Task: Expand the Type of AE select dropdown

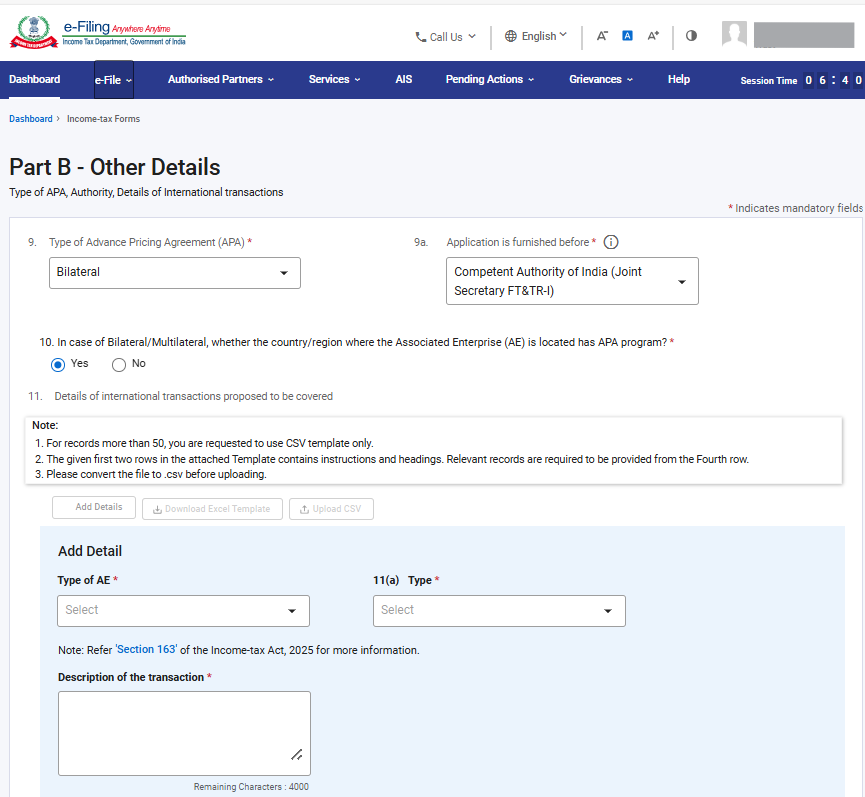Action: point(183,611)
